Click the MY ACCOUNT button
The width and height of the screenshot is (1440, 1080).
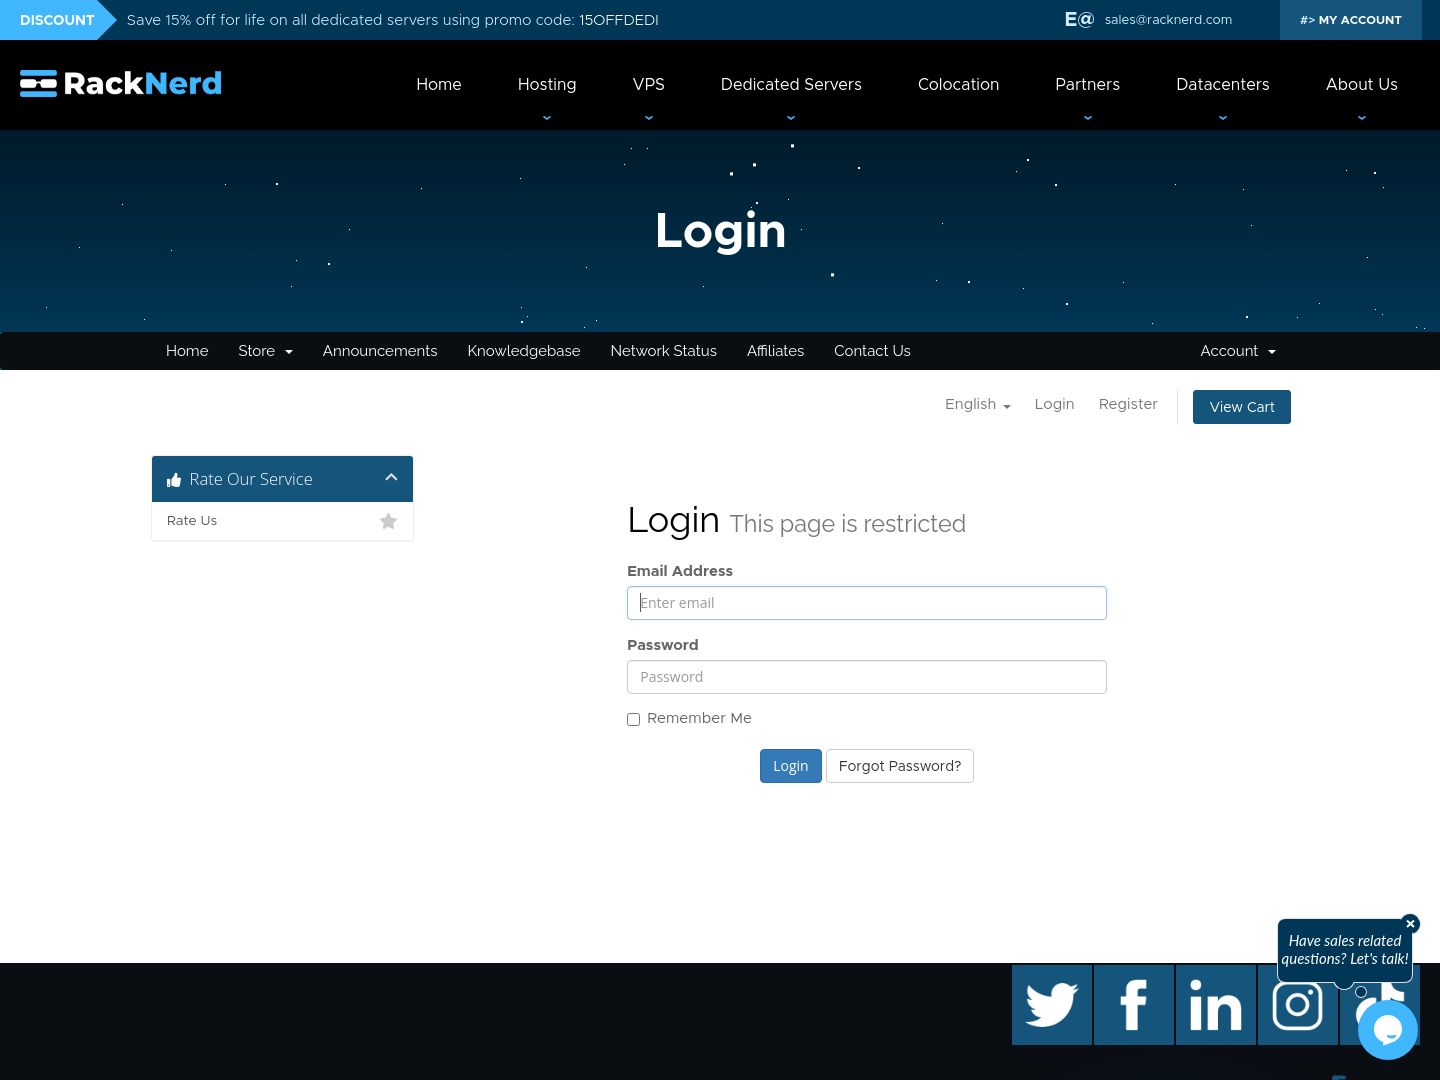click(1351, 20)
